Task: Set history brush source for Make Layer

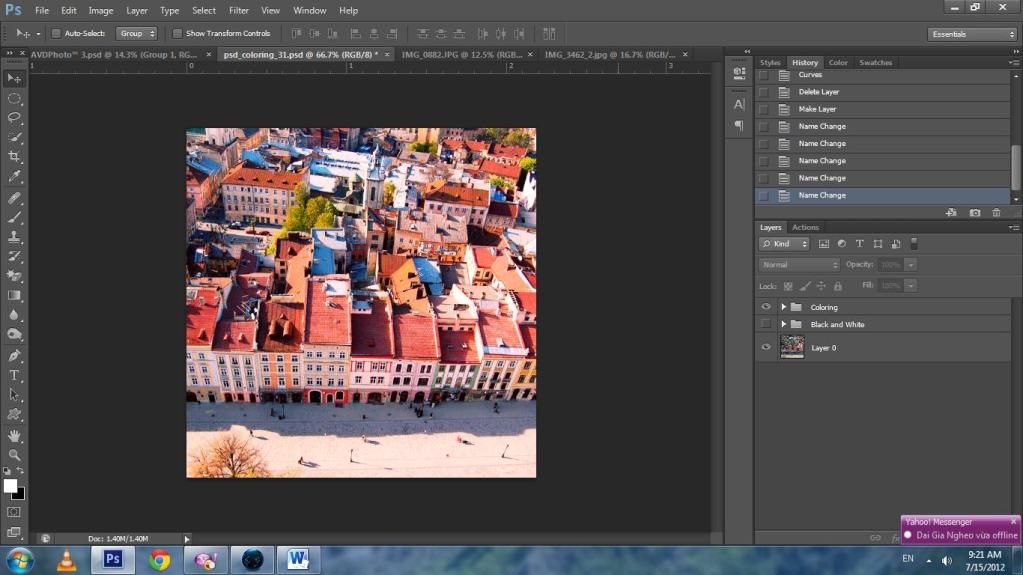Action: coord(763,110)
